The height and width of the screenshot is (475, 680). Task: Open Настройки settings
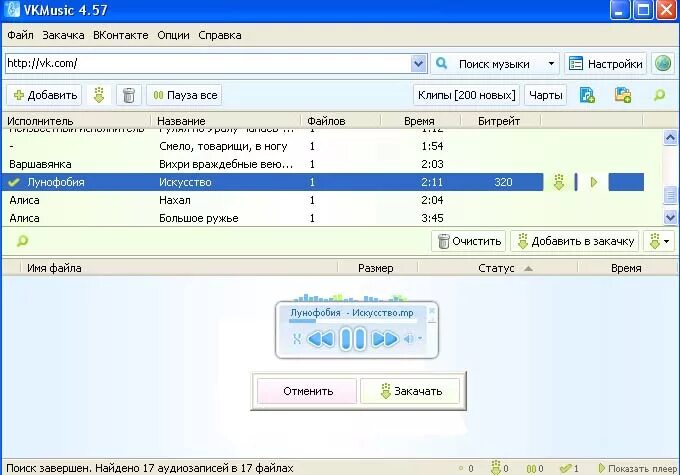pyautogui.click(x=605, y=64)
